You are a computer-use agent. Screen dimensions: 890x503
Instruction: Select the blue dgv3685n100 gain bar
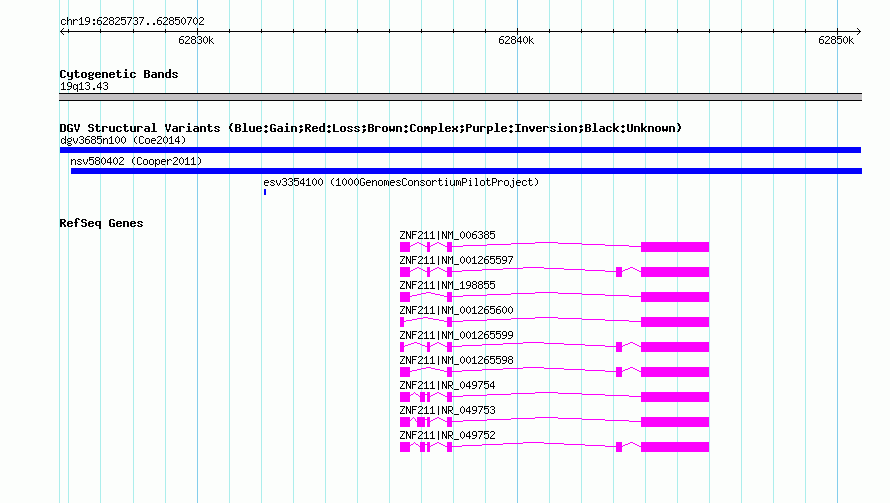click(x=460, y=150)
